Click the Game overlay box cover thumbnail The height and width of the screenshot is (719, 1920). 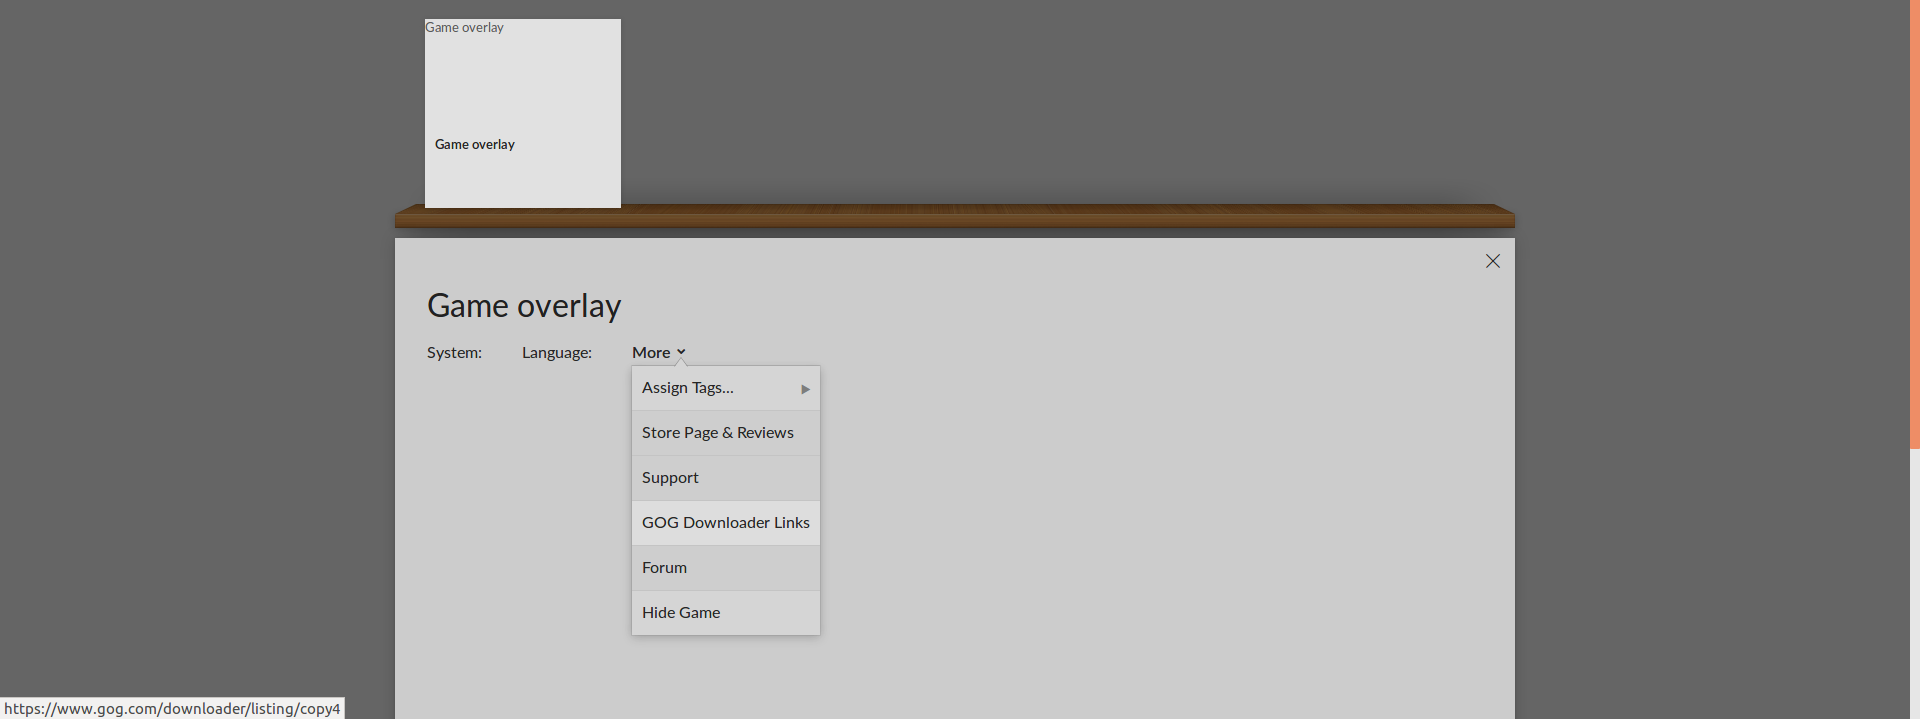click(523, 113)
